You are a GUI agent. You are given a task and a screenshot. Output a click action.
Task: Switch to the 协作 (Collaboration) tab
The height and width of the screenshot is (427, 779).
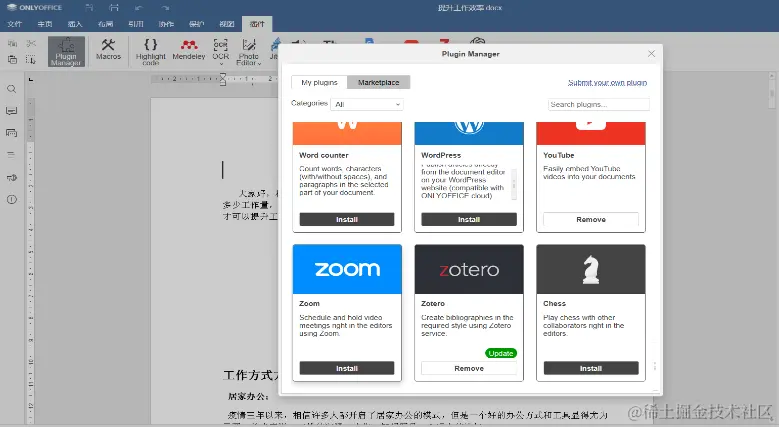[x=166, y=24]
